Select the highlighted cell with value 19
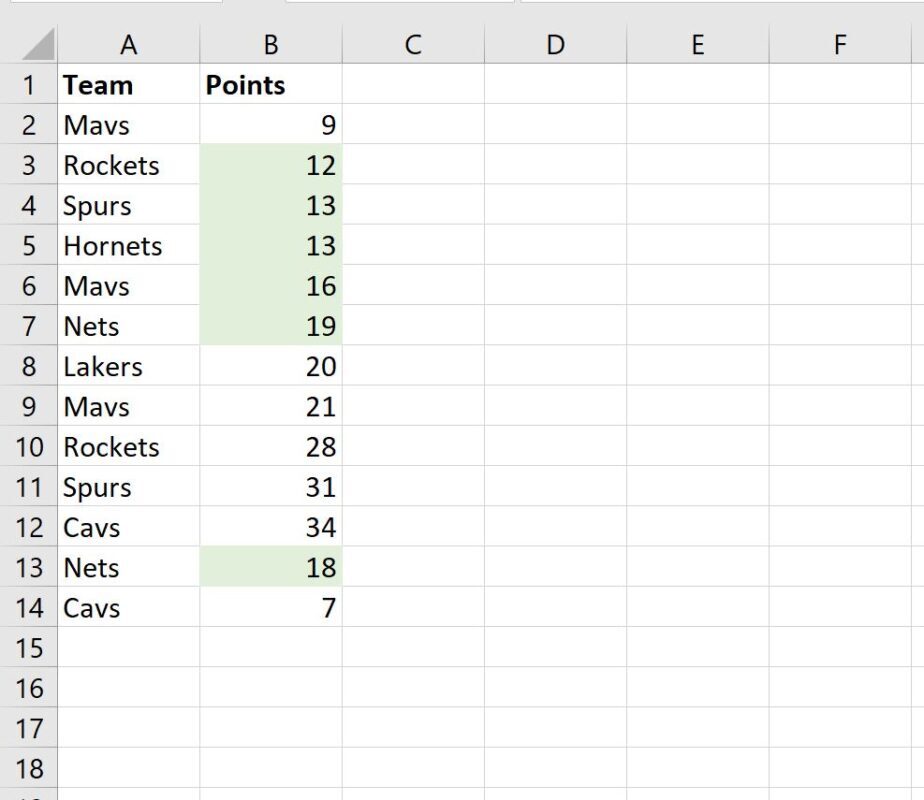 coord(270,326)
